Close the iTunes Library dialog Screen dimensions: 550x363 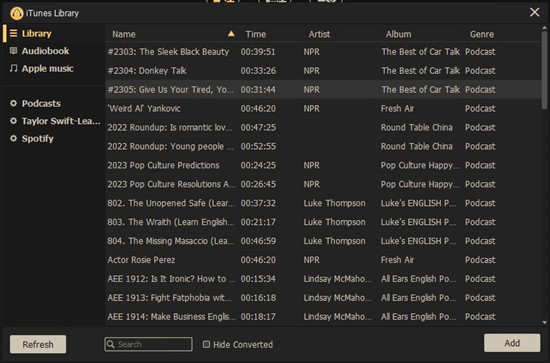point(535,12)
